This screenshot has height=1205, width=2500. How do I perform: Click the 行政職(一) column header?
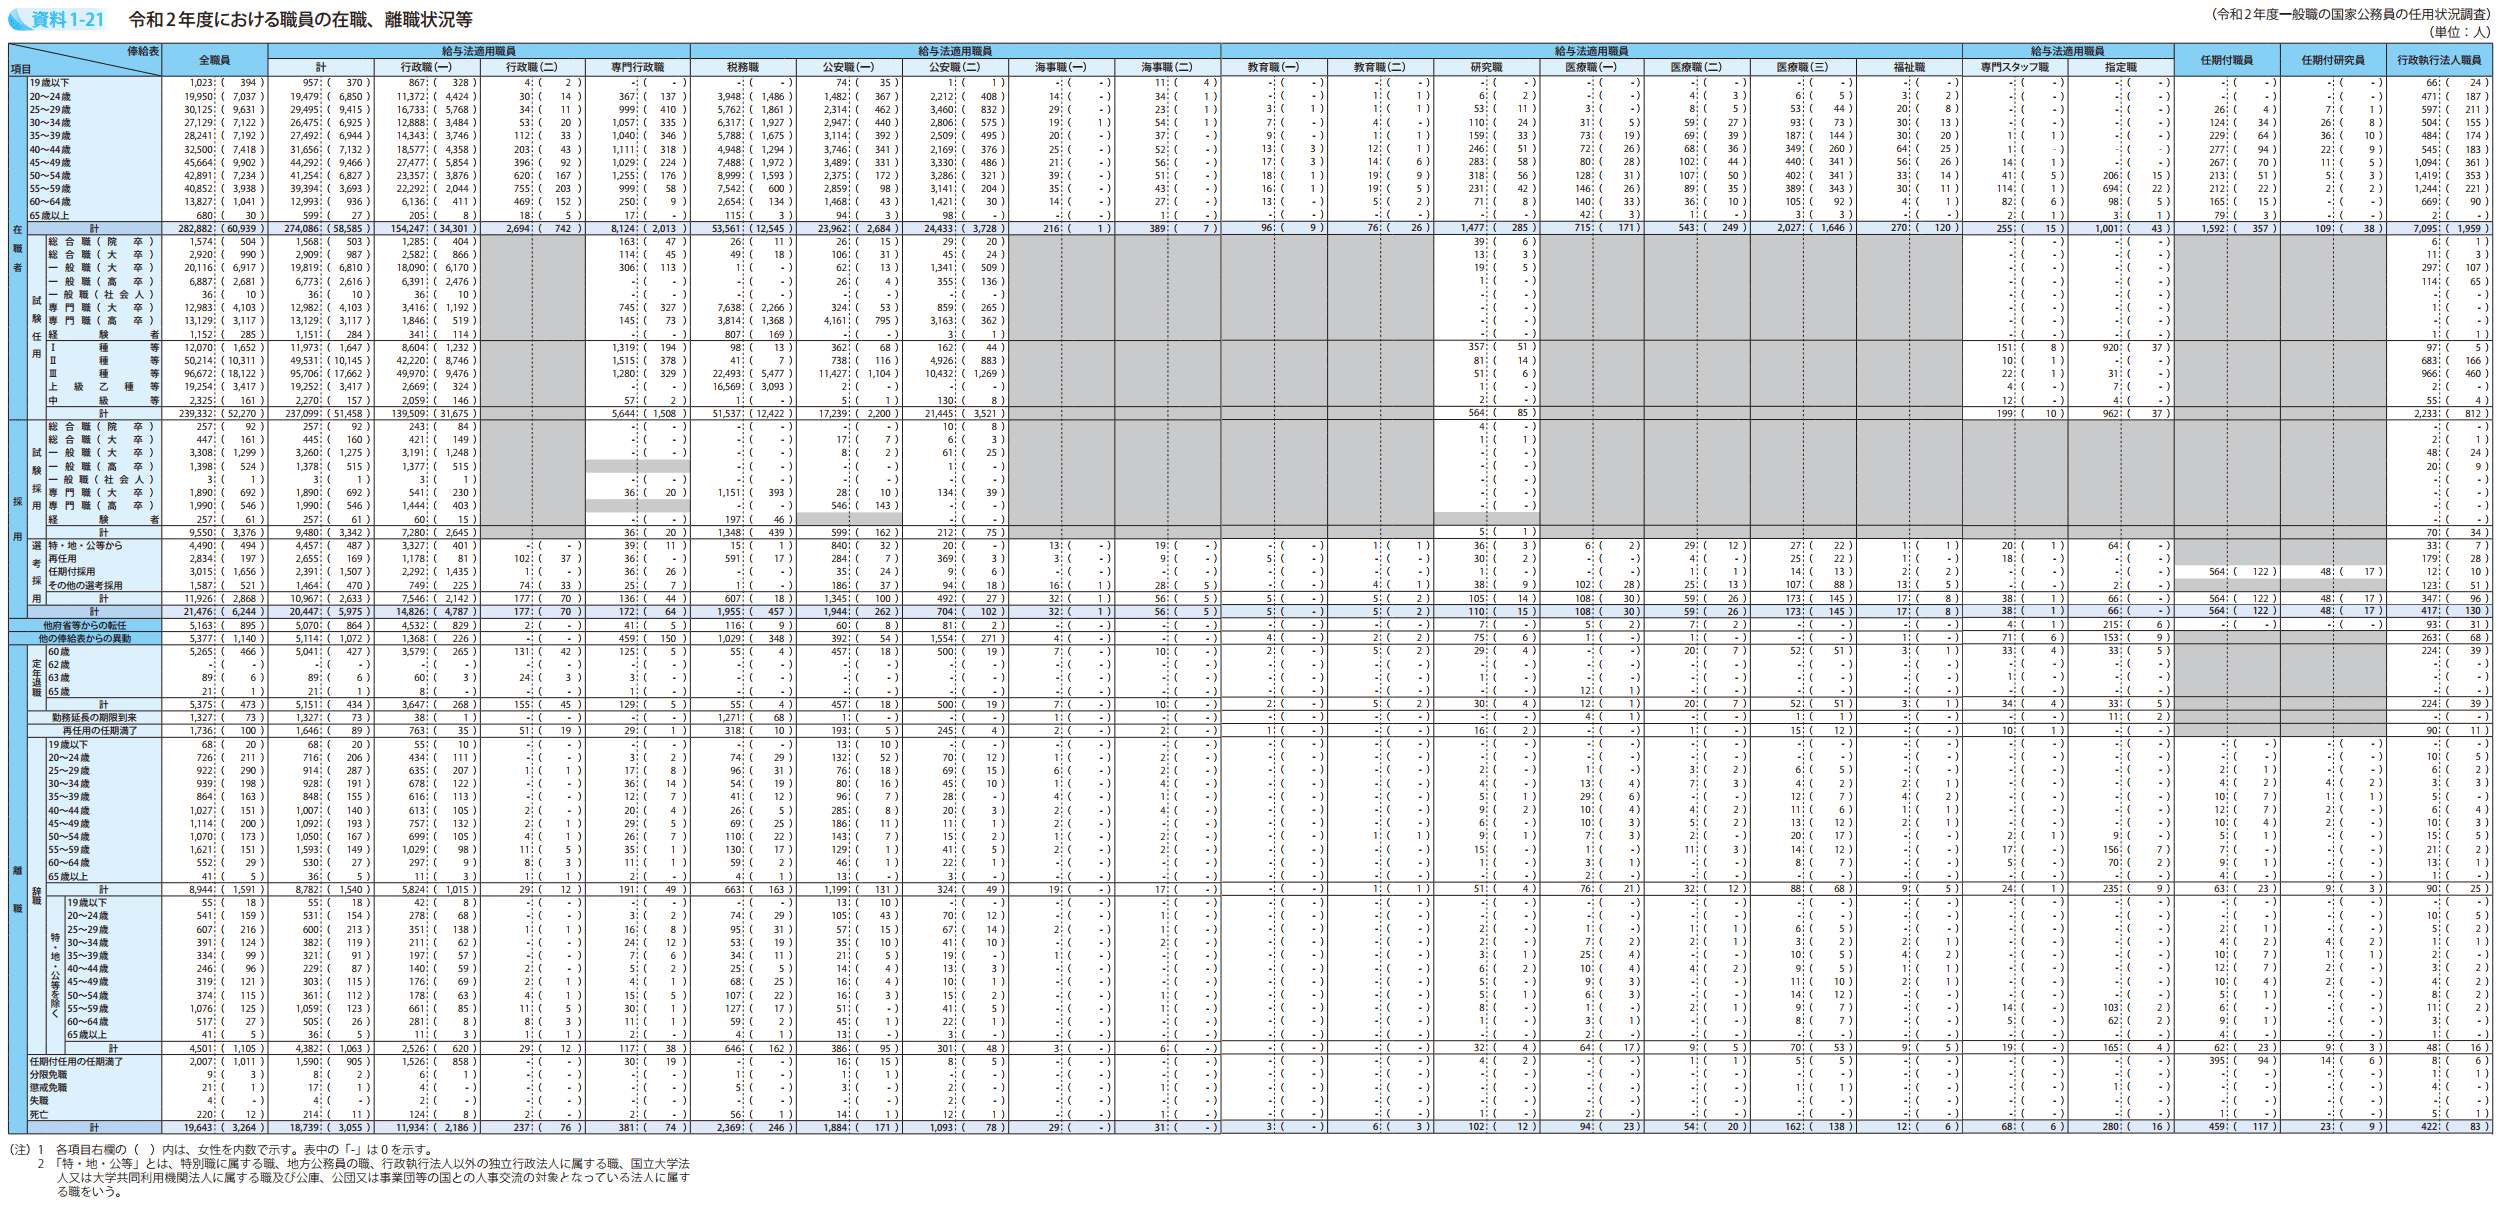[x=426, y=67]
